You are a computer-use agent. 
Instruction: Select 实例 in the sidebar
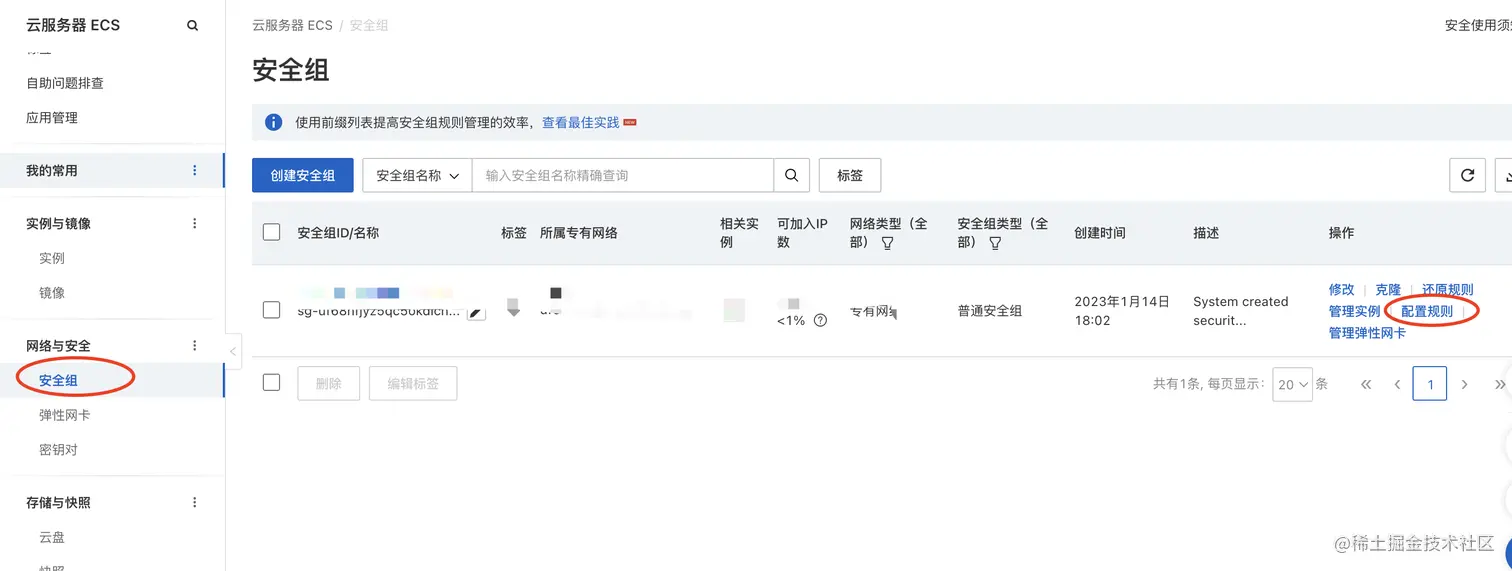point(52,258)
